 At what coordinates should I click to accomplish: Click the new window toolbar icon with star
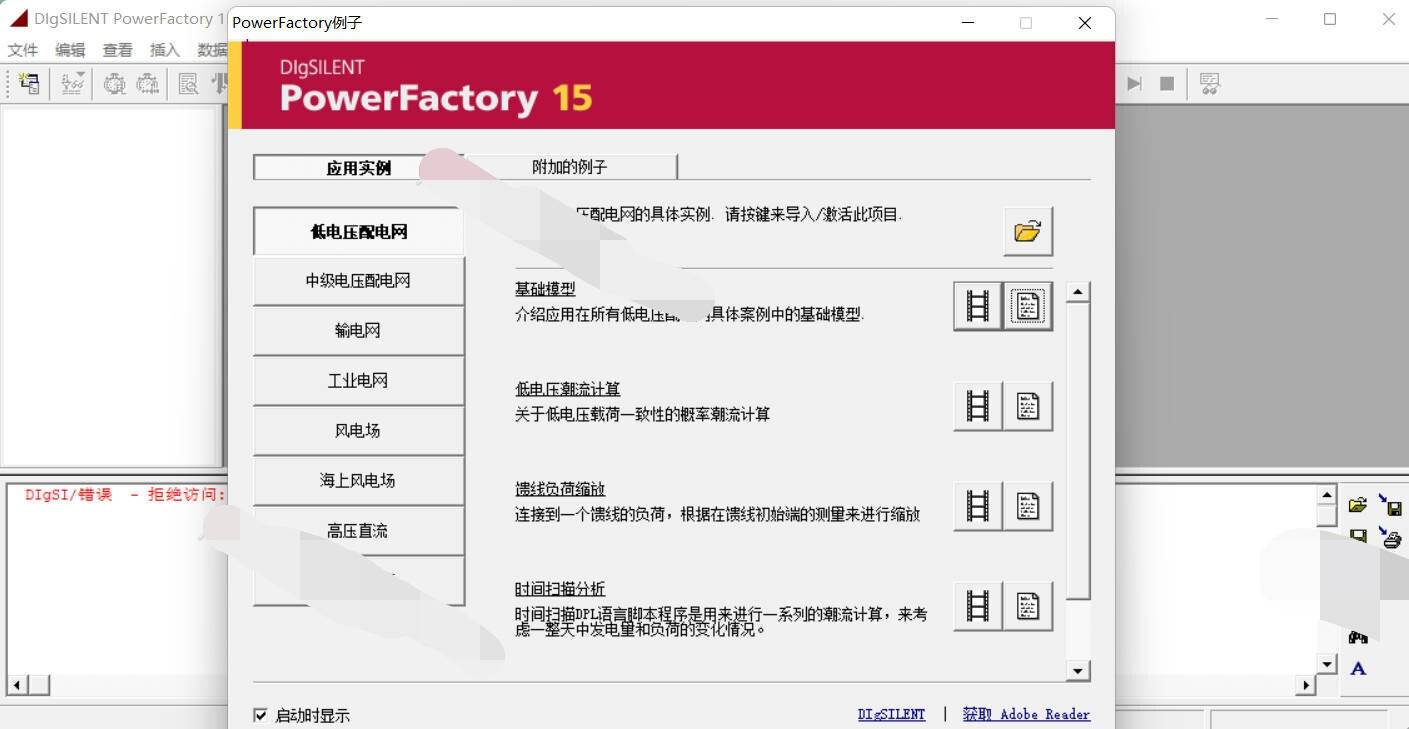(x=29, y=84)
